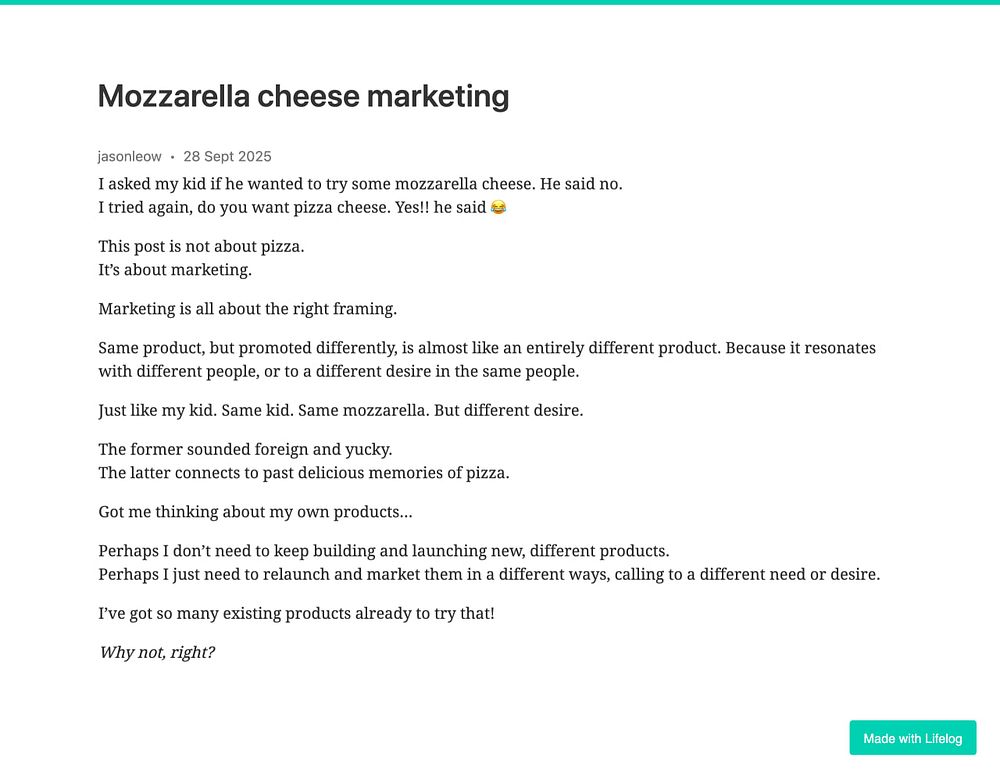Click the laughing tears emoji
This screenshot has width=1000, height=775.
(x=498, y=208)
